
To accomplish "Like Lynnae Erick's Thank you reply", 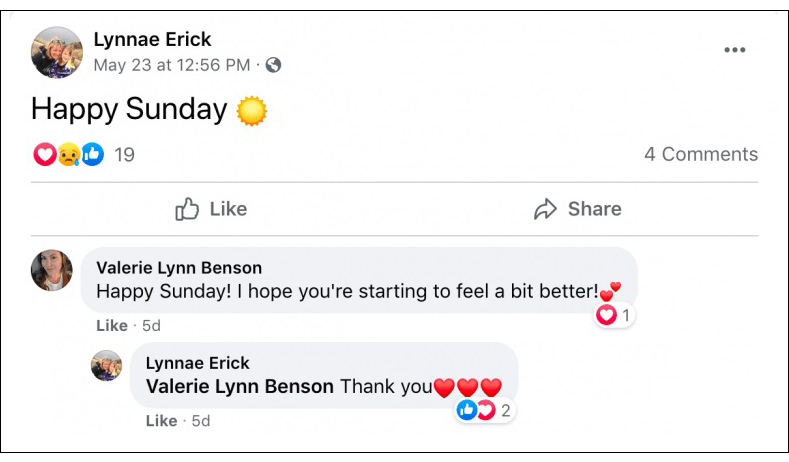I will pos(161,421).
